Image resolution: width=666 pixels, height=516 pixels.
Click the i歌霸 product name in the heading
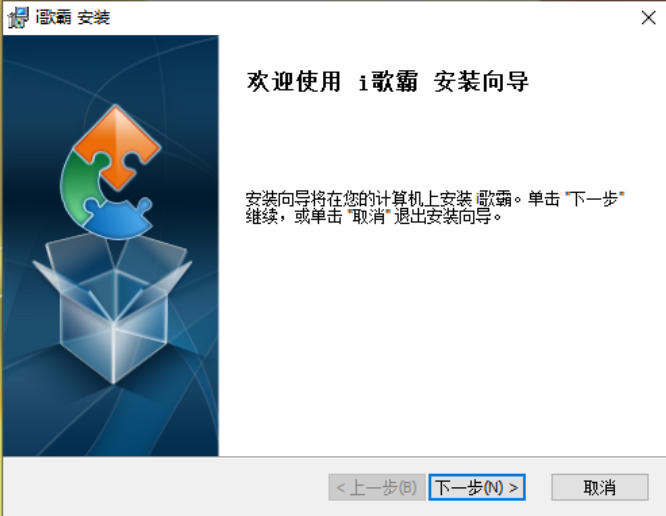tap(388, 82)
